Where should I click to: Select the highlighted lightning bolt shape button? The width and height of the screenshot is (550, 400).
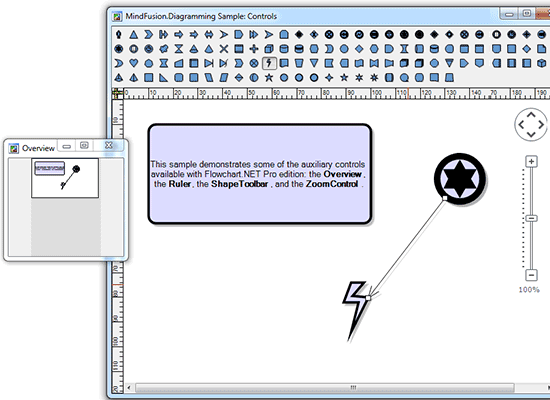[x=269, y=63]
